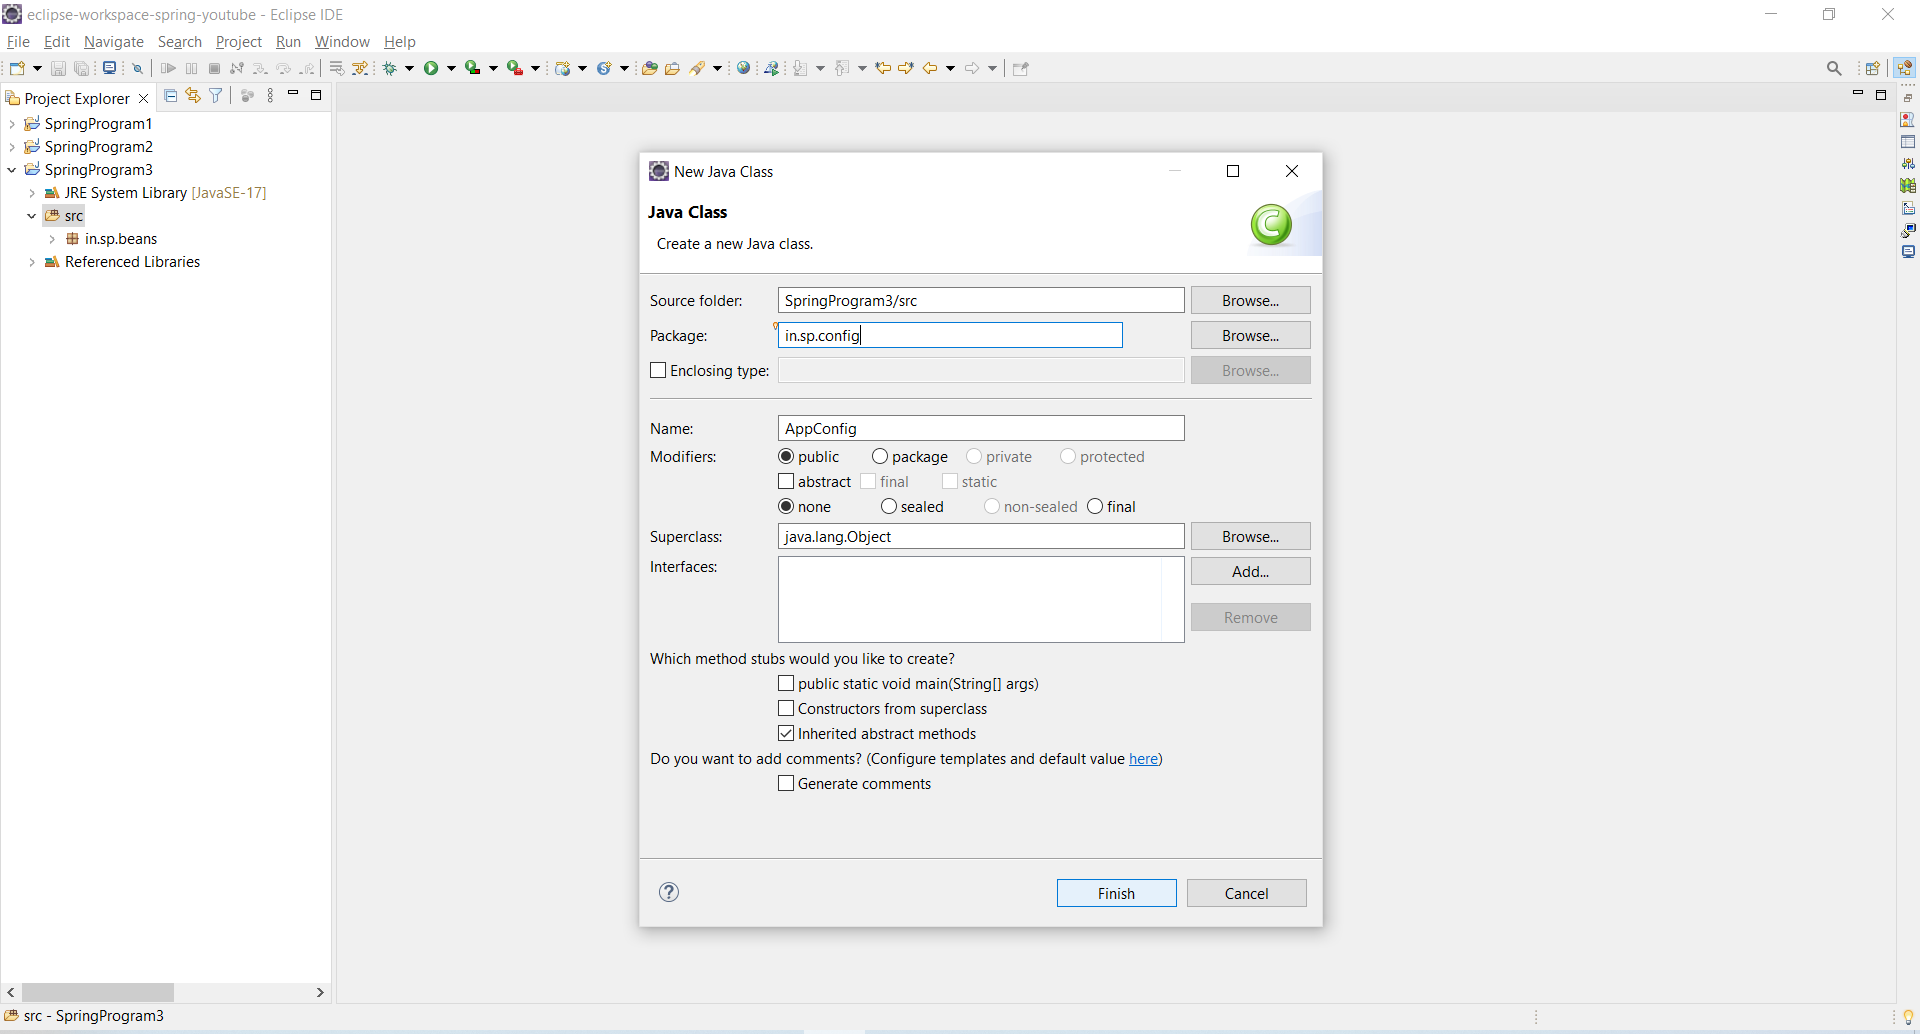This screenshot has height=1034, width=1920.
Task: Click the Open Web Browser globe icon
Action: pyautogui.click(x=743, y=68)
